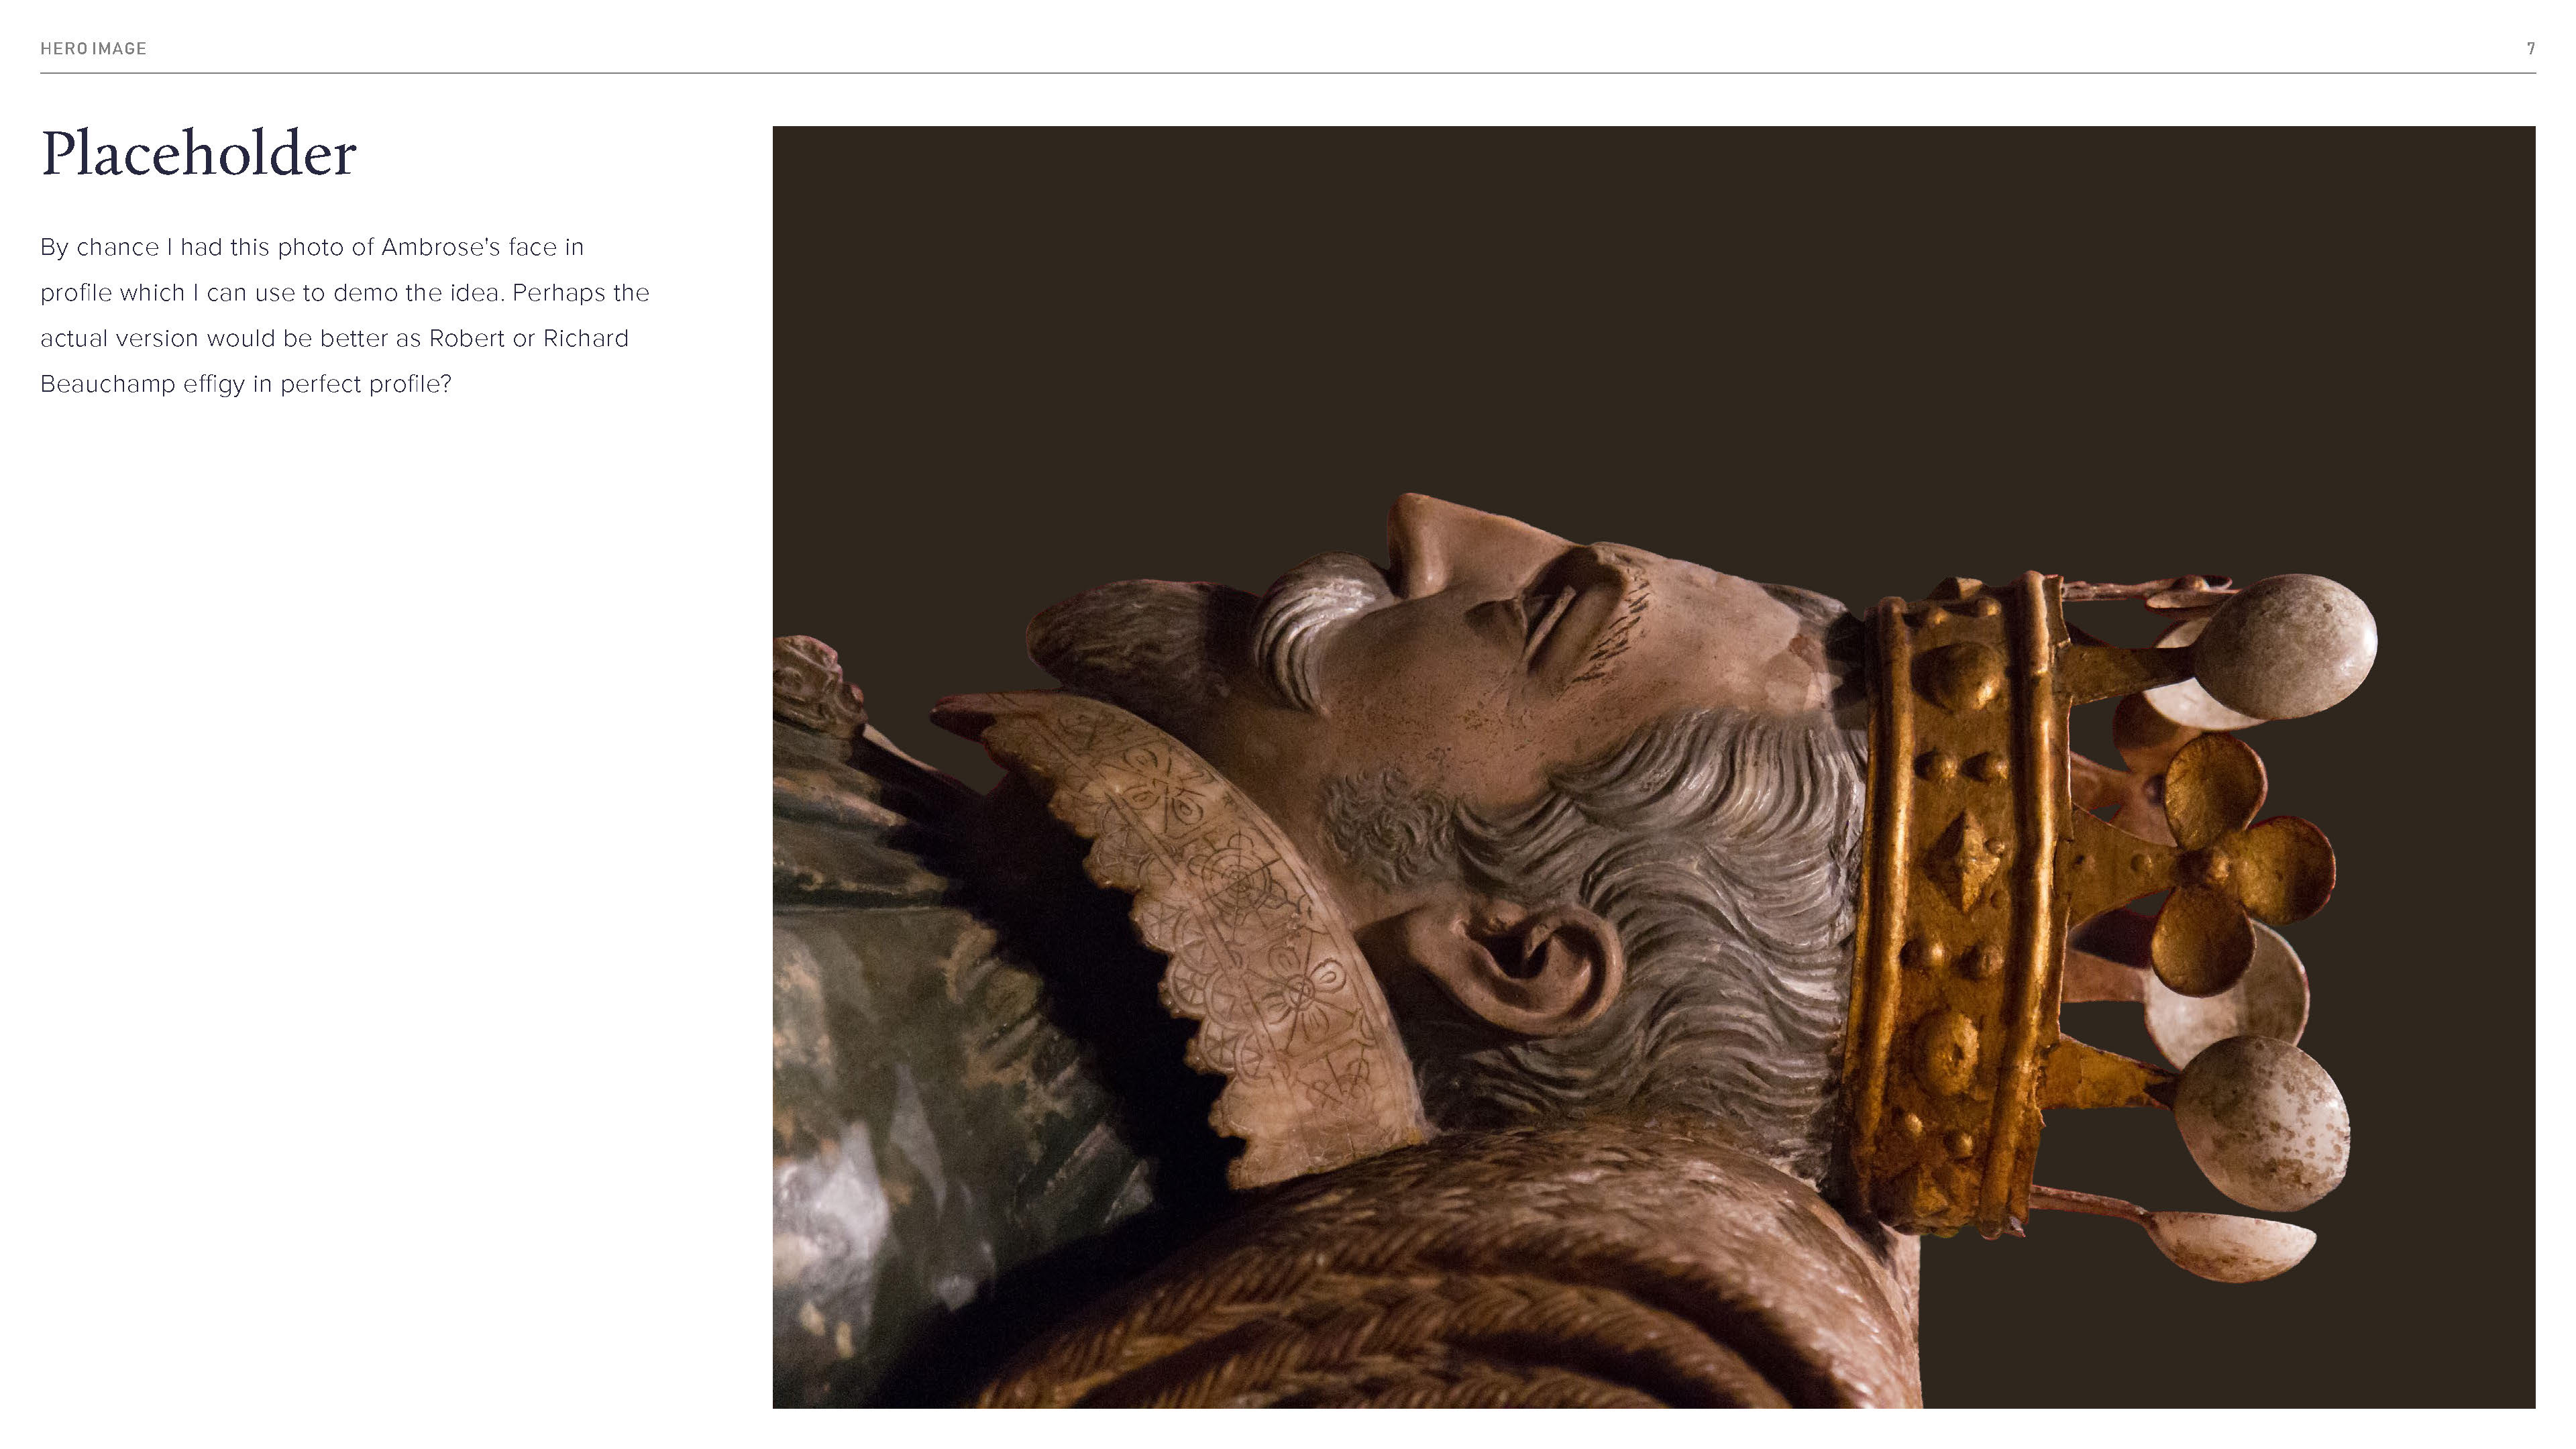The width and height of the screenshot is (2576, 1449).
Task: Click the words "Robert or Richard"
Action: pos(528,338)
